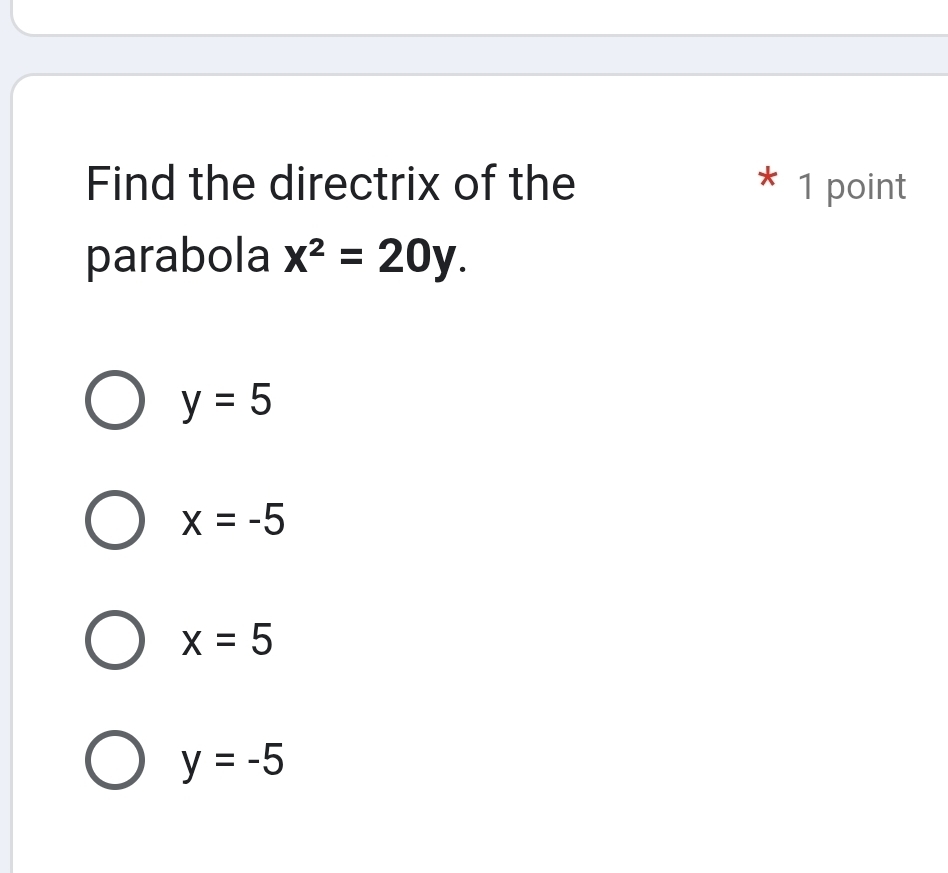
Task: Click the previous question card at top
Action: [480, 16]
